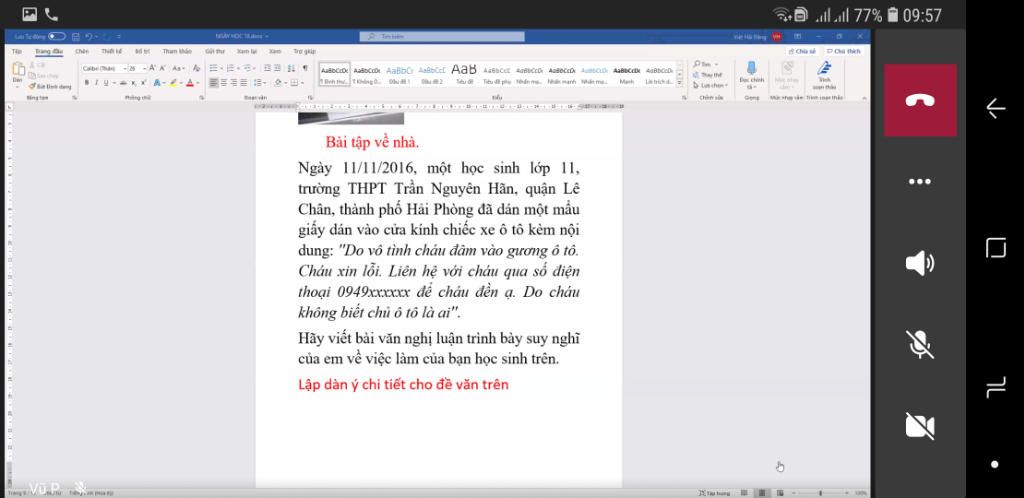Click the Undo arrow in Word
1024x498 pixels.
point(88,37)
